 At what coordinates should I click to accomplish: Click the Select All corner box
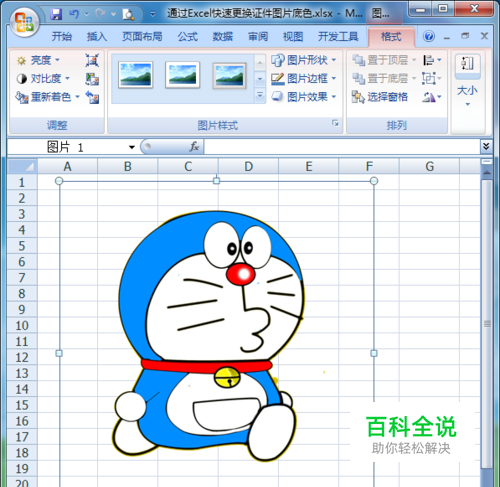pos(22,166)
